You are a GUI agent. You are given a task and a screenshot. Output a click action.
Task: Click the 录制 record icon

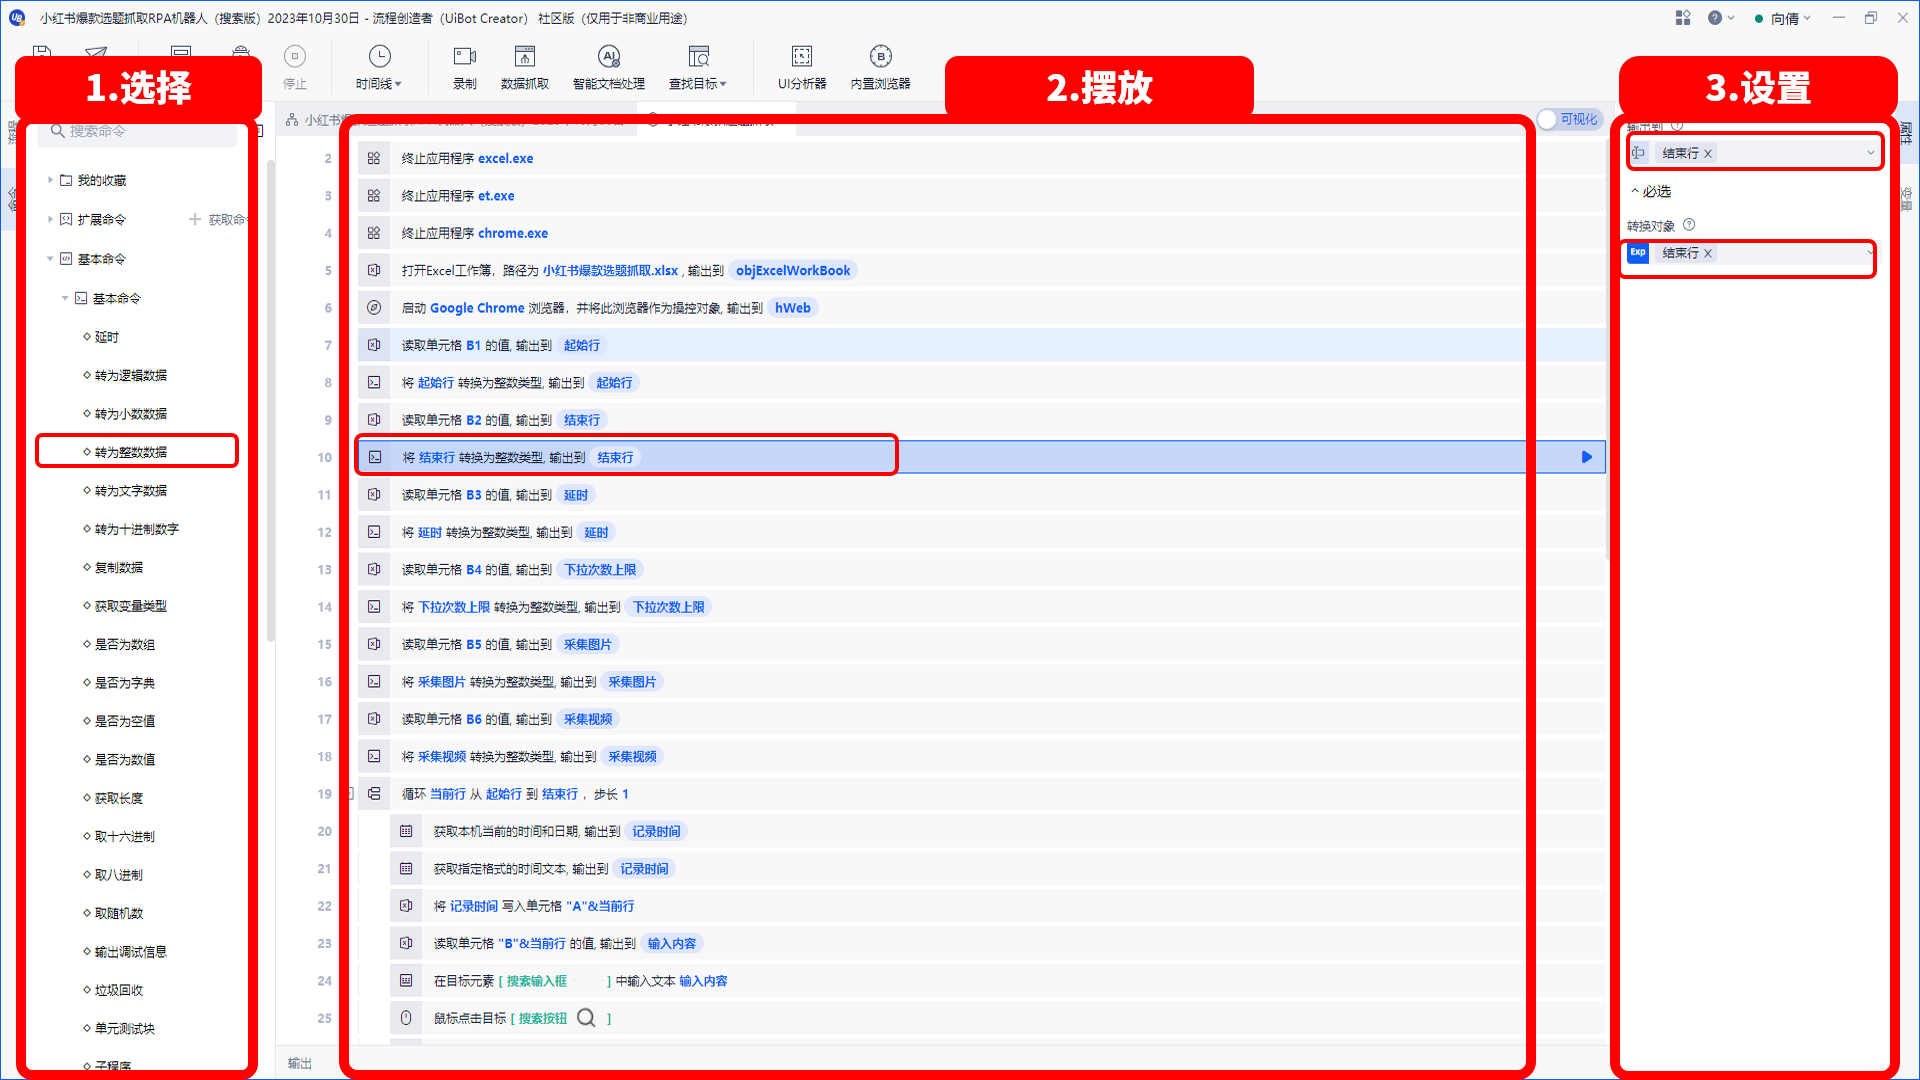coord(465,57)
